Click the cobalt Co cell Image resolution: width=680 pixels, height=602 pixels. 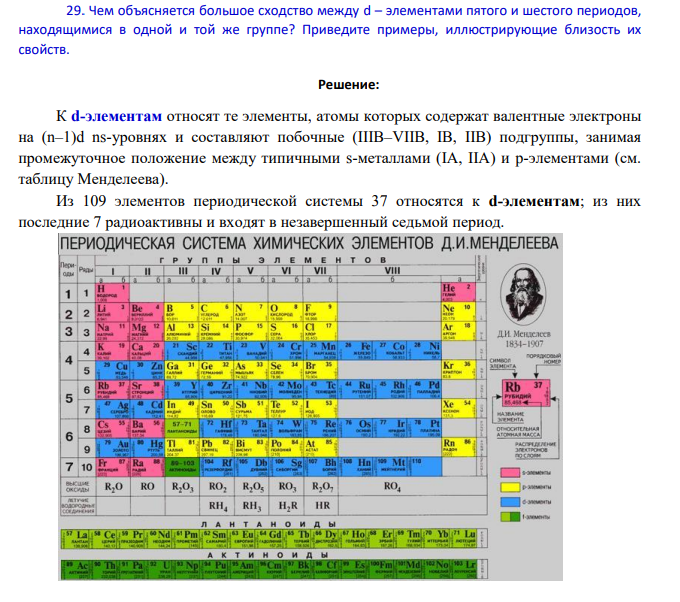[389, 350]
